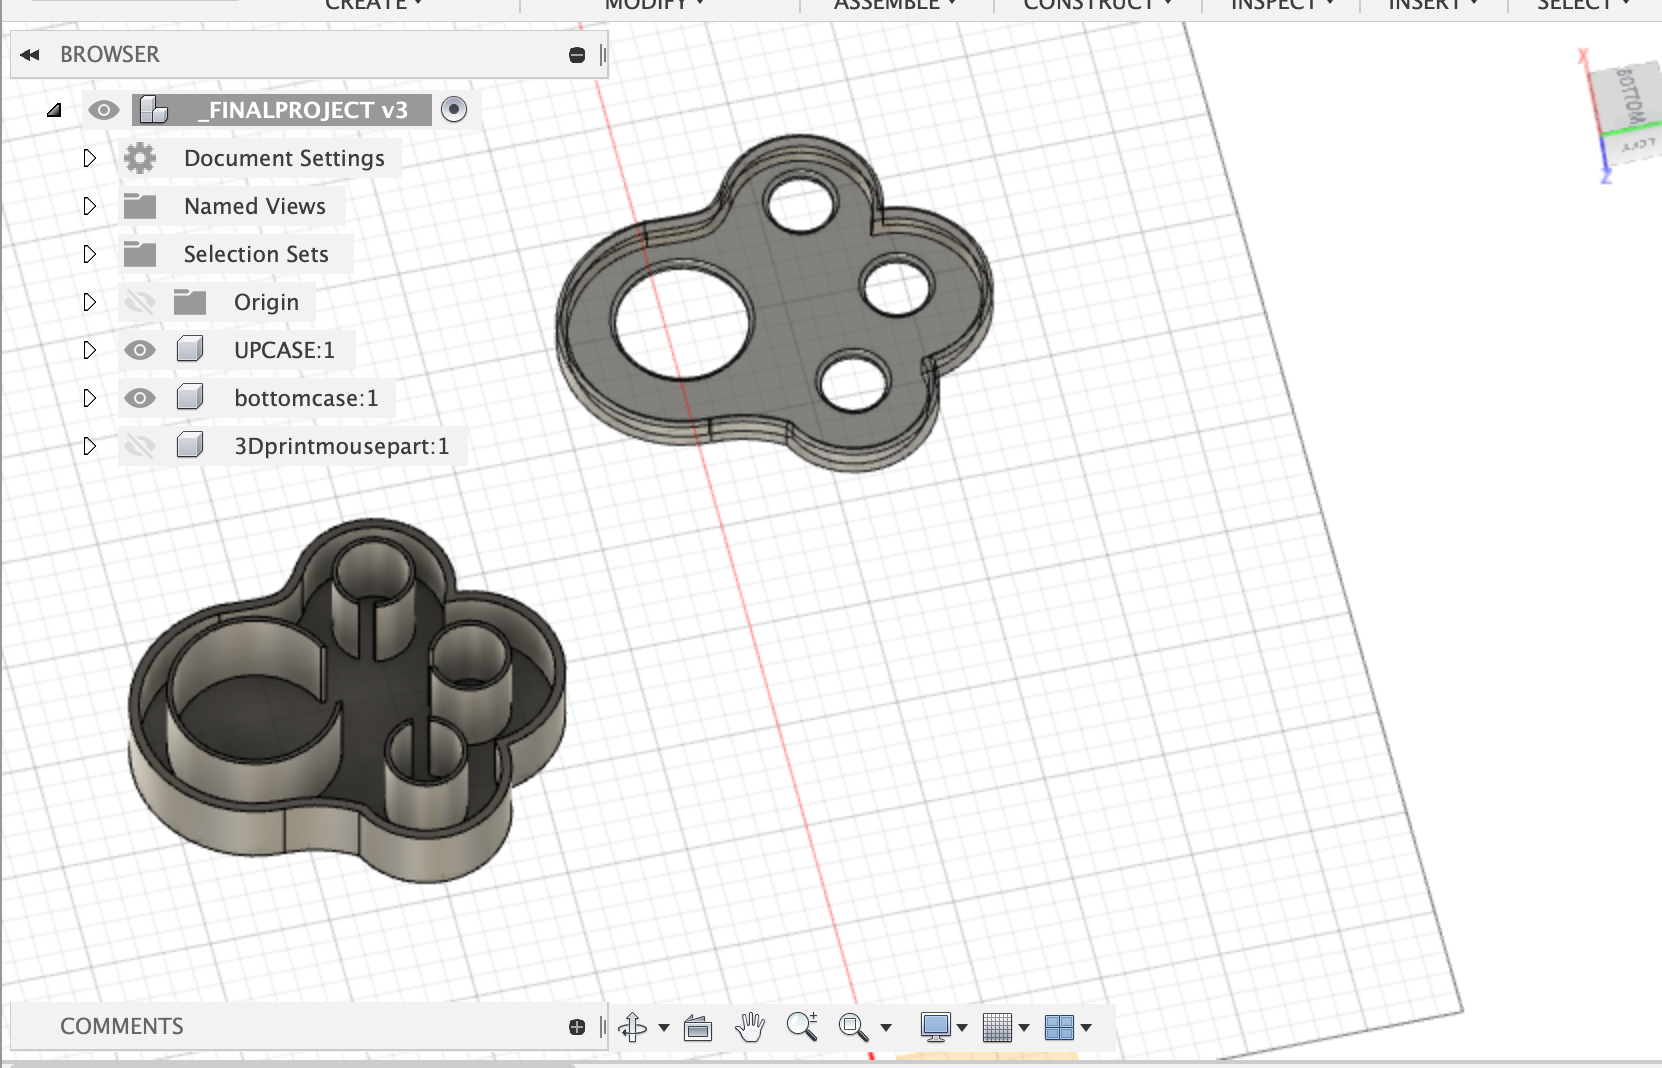Select the 3Dprintmousepart:1 label
The width and height of the screenshot is (1662, 1068).
[342, 446]
